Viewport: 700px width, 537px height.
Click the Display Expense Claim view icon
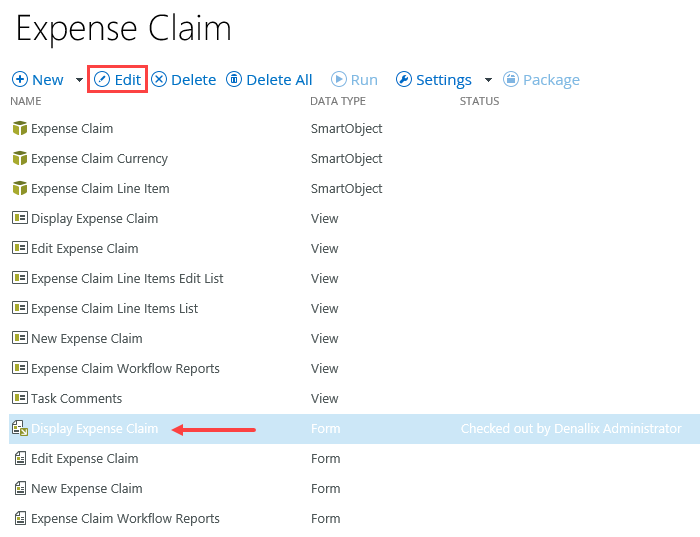pos(19,218)
